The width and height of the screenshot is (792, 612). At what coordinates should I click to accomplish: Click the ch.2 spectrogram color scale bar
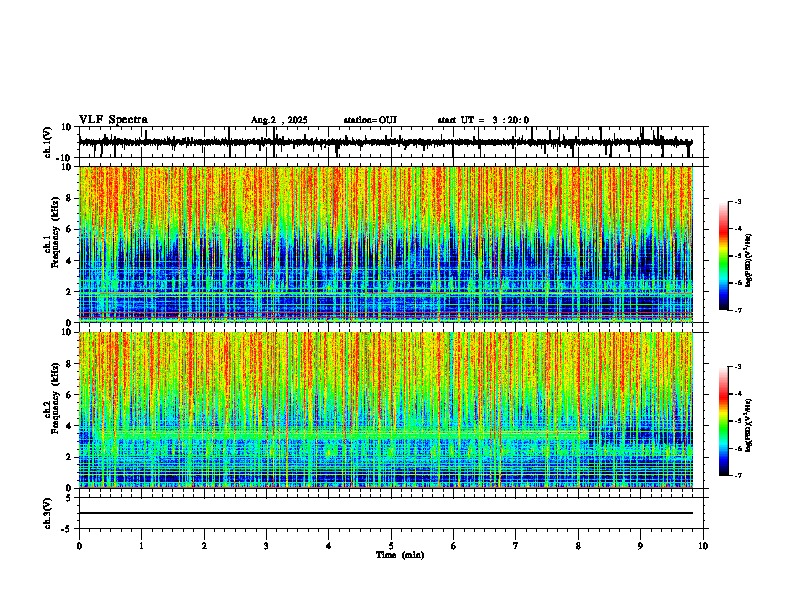723,421
